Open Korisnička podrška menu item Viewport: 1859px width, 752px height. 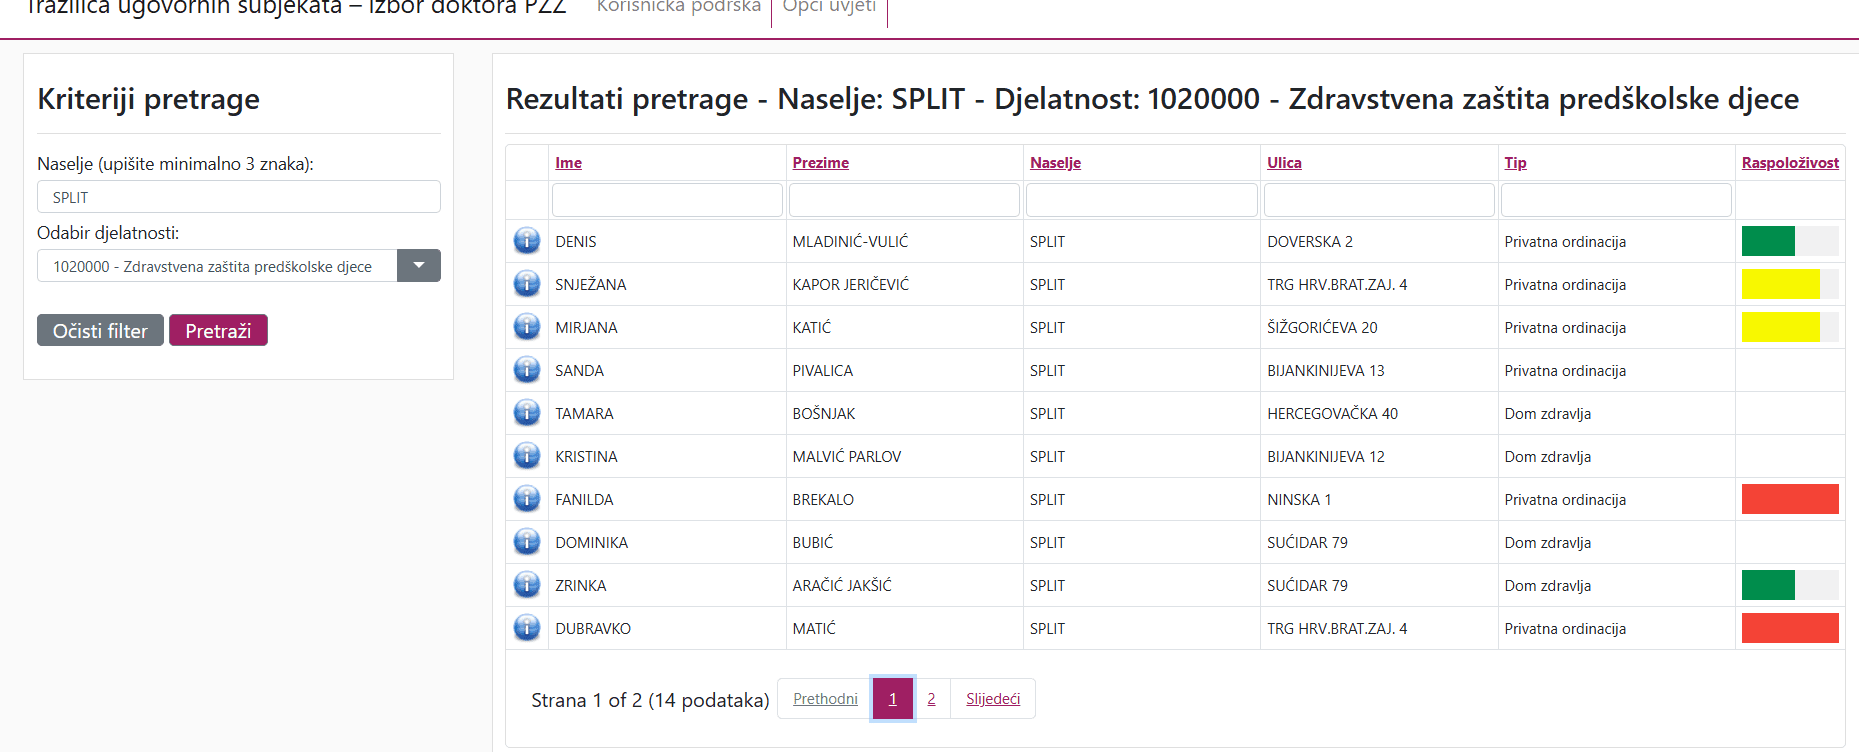pos(678,7)
